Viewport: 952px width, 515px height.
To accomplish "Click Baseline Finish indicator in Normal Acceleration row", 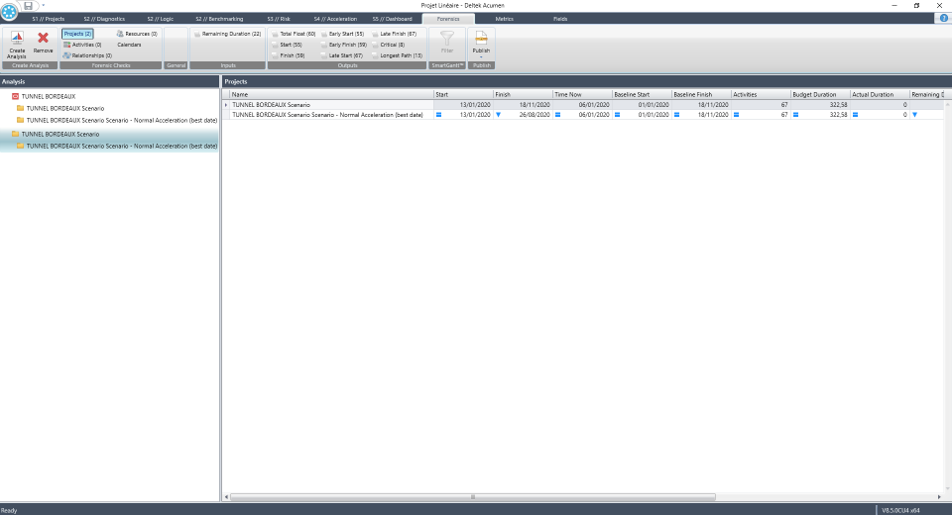I will (x=677, y=115).
